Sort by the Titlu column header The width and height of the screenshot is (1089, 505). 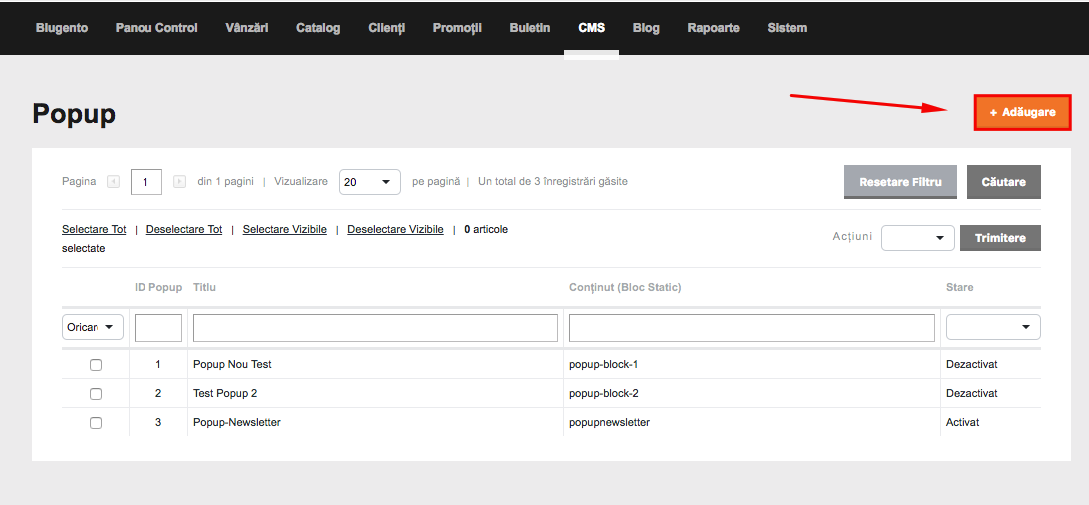tap(204, 287)
